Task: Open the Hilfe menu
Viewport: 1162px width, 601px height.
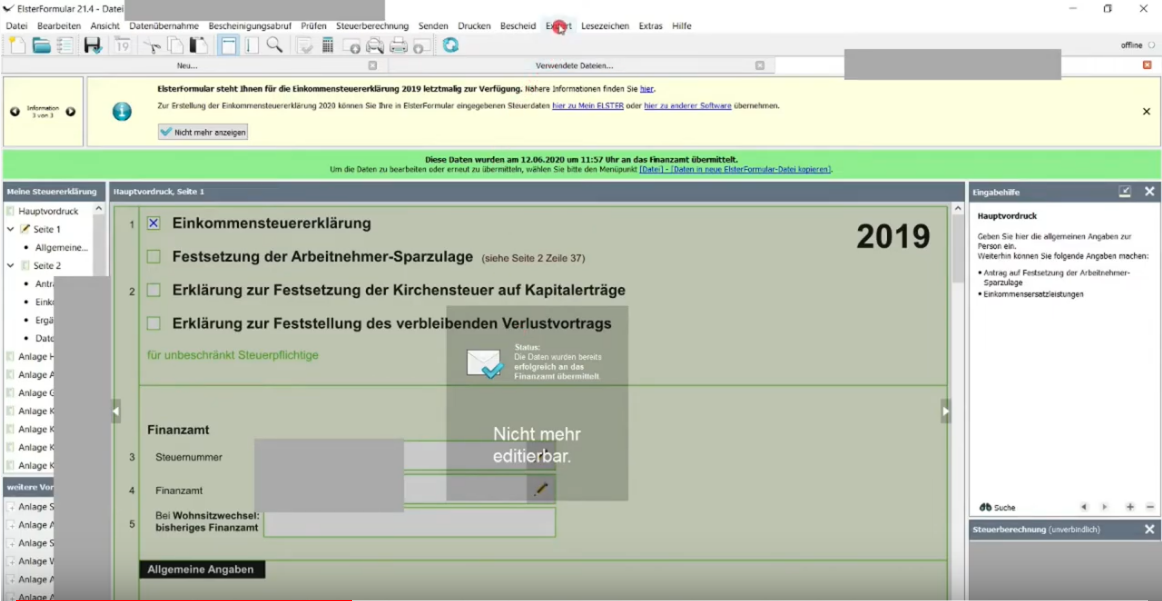Action: [682, 26]
